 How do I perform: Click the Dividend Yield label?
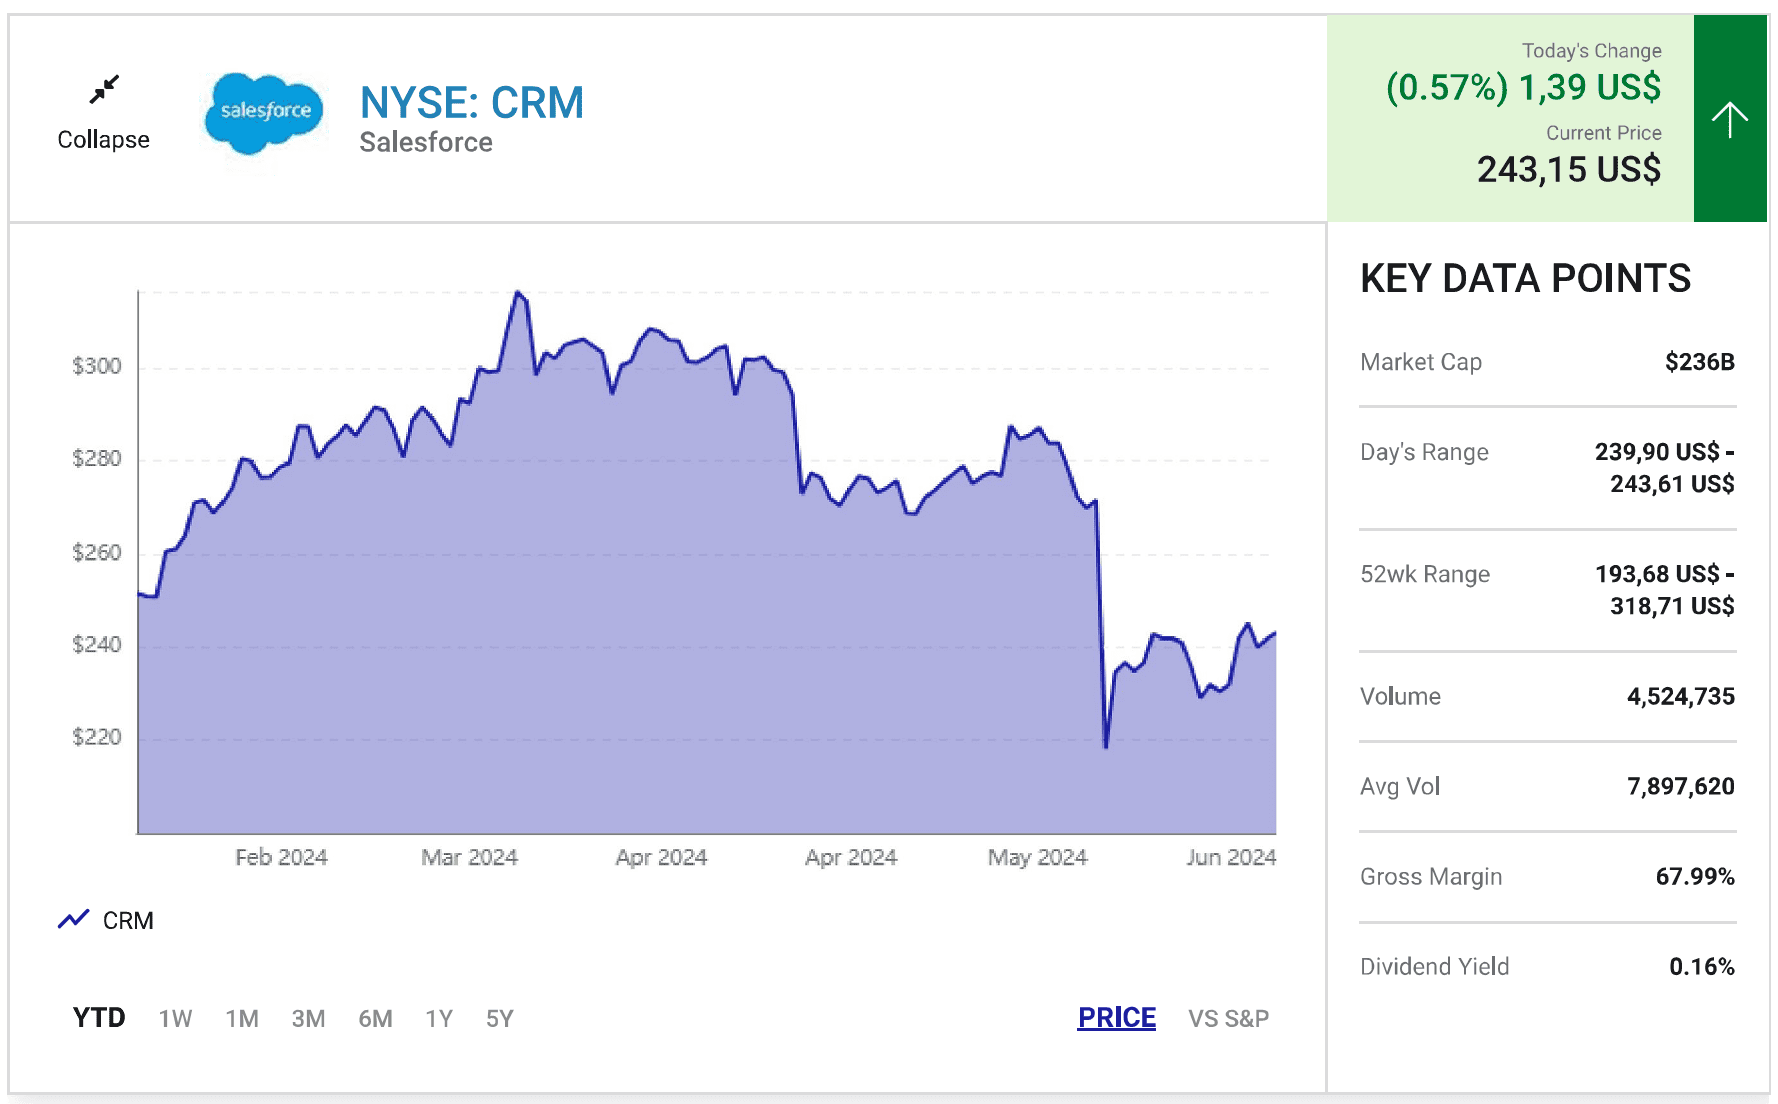[x=1434, y=967]
